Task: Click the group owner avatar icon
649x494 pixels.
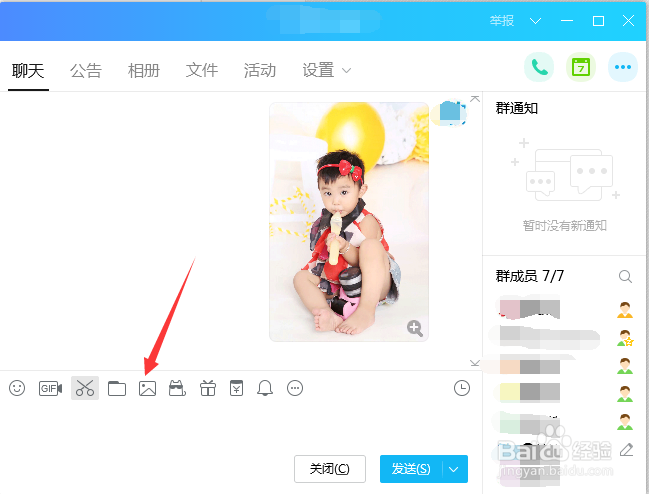Action: (625, 310)
